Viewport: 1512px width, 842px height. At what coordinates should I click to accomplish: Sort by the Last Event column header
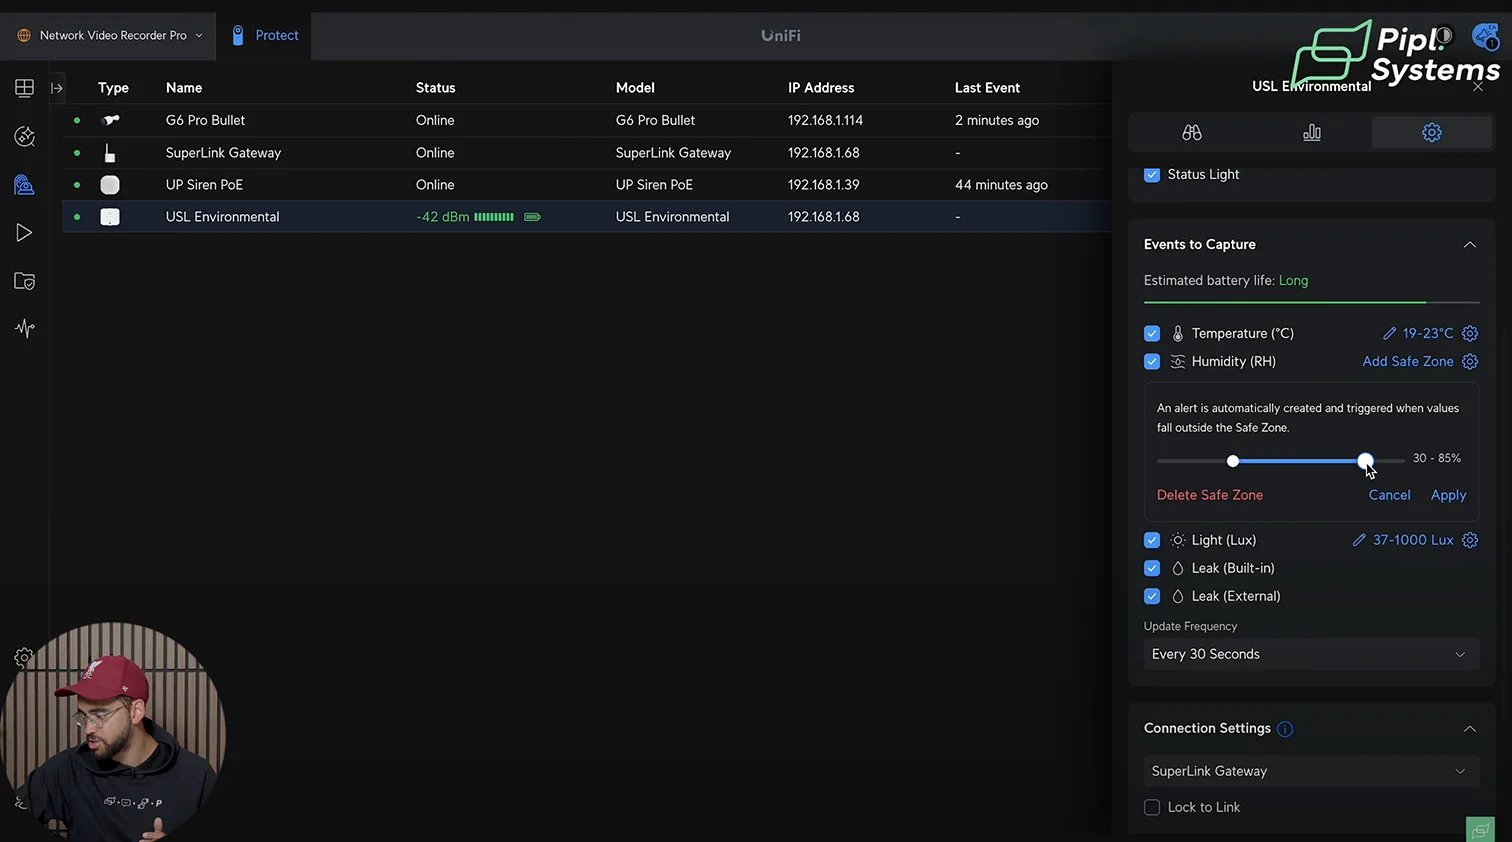[987, 88]
